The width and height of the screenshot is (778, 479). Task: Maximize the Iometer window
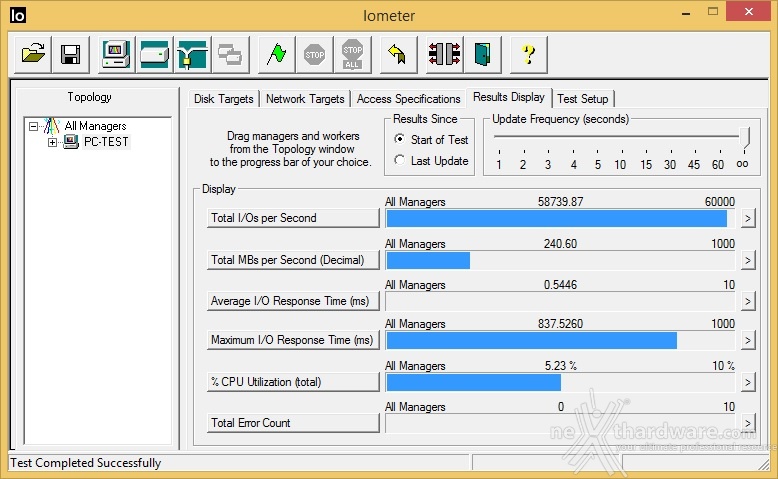[713, 12]
